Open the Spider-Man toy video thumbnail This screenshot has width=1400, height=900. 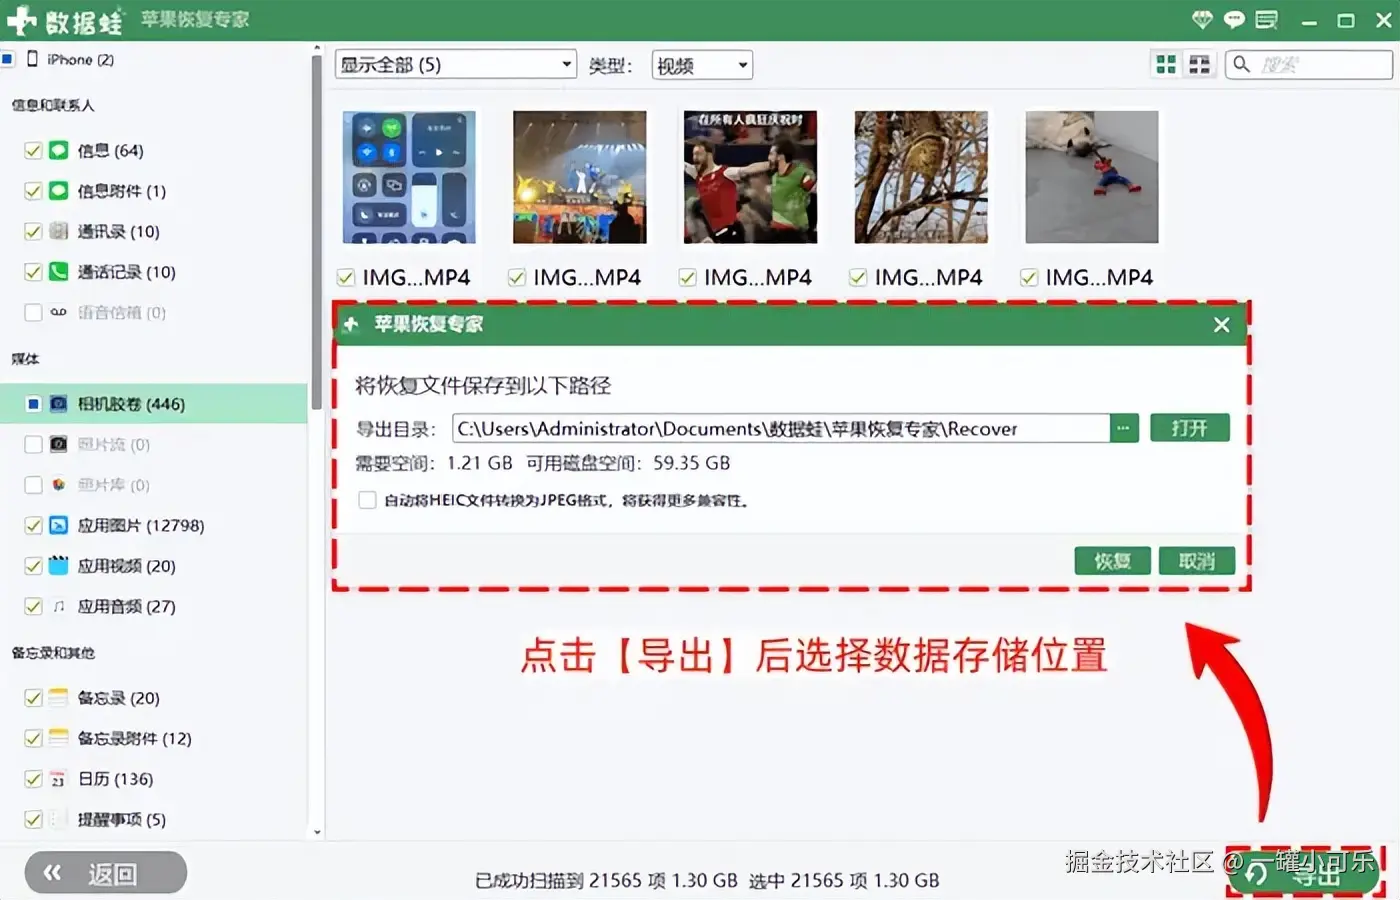coord(1092,177)
